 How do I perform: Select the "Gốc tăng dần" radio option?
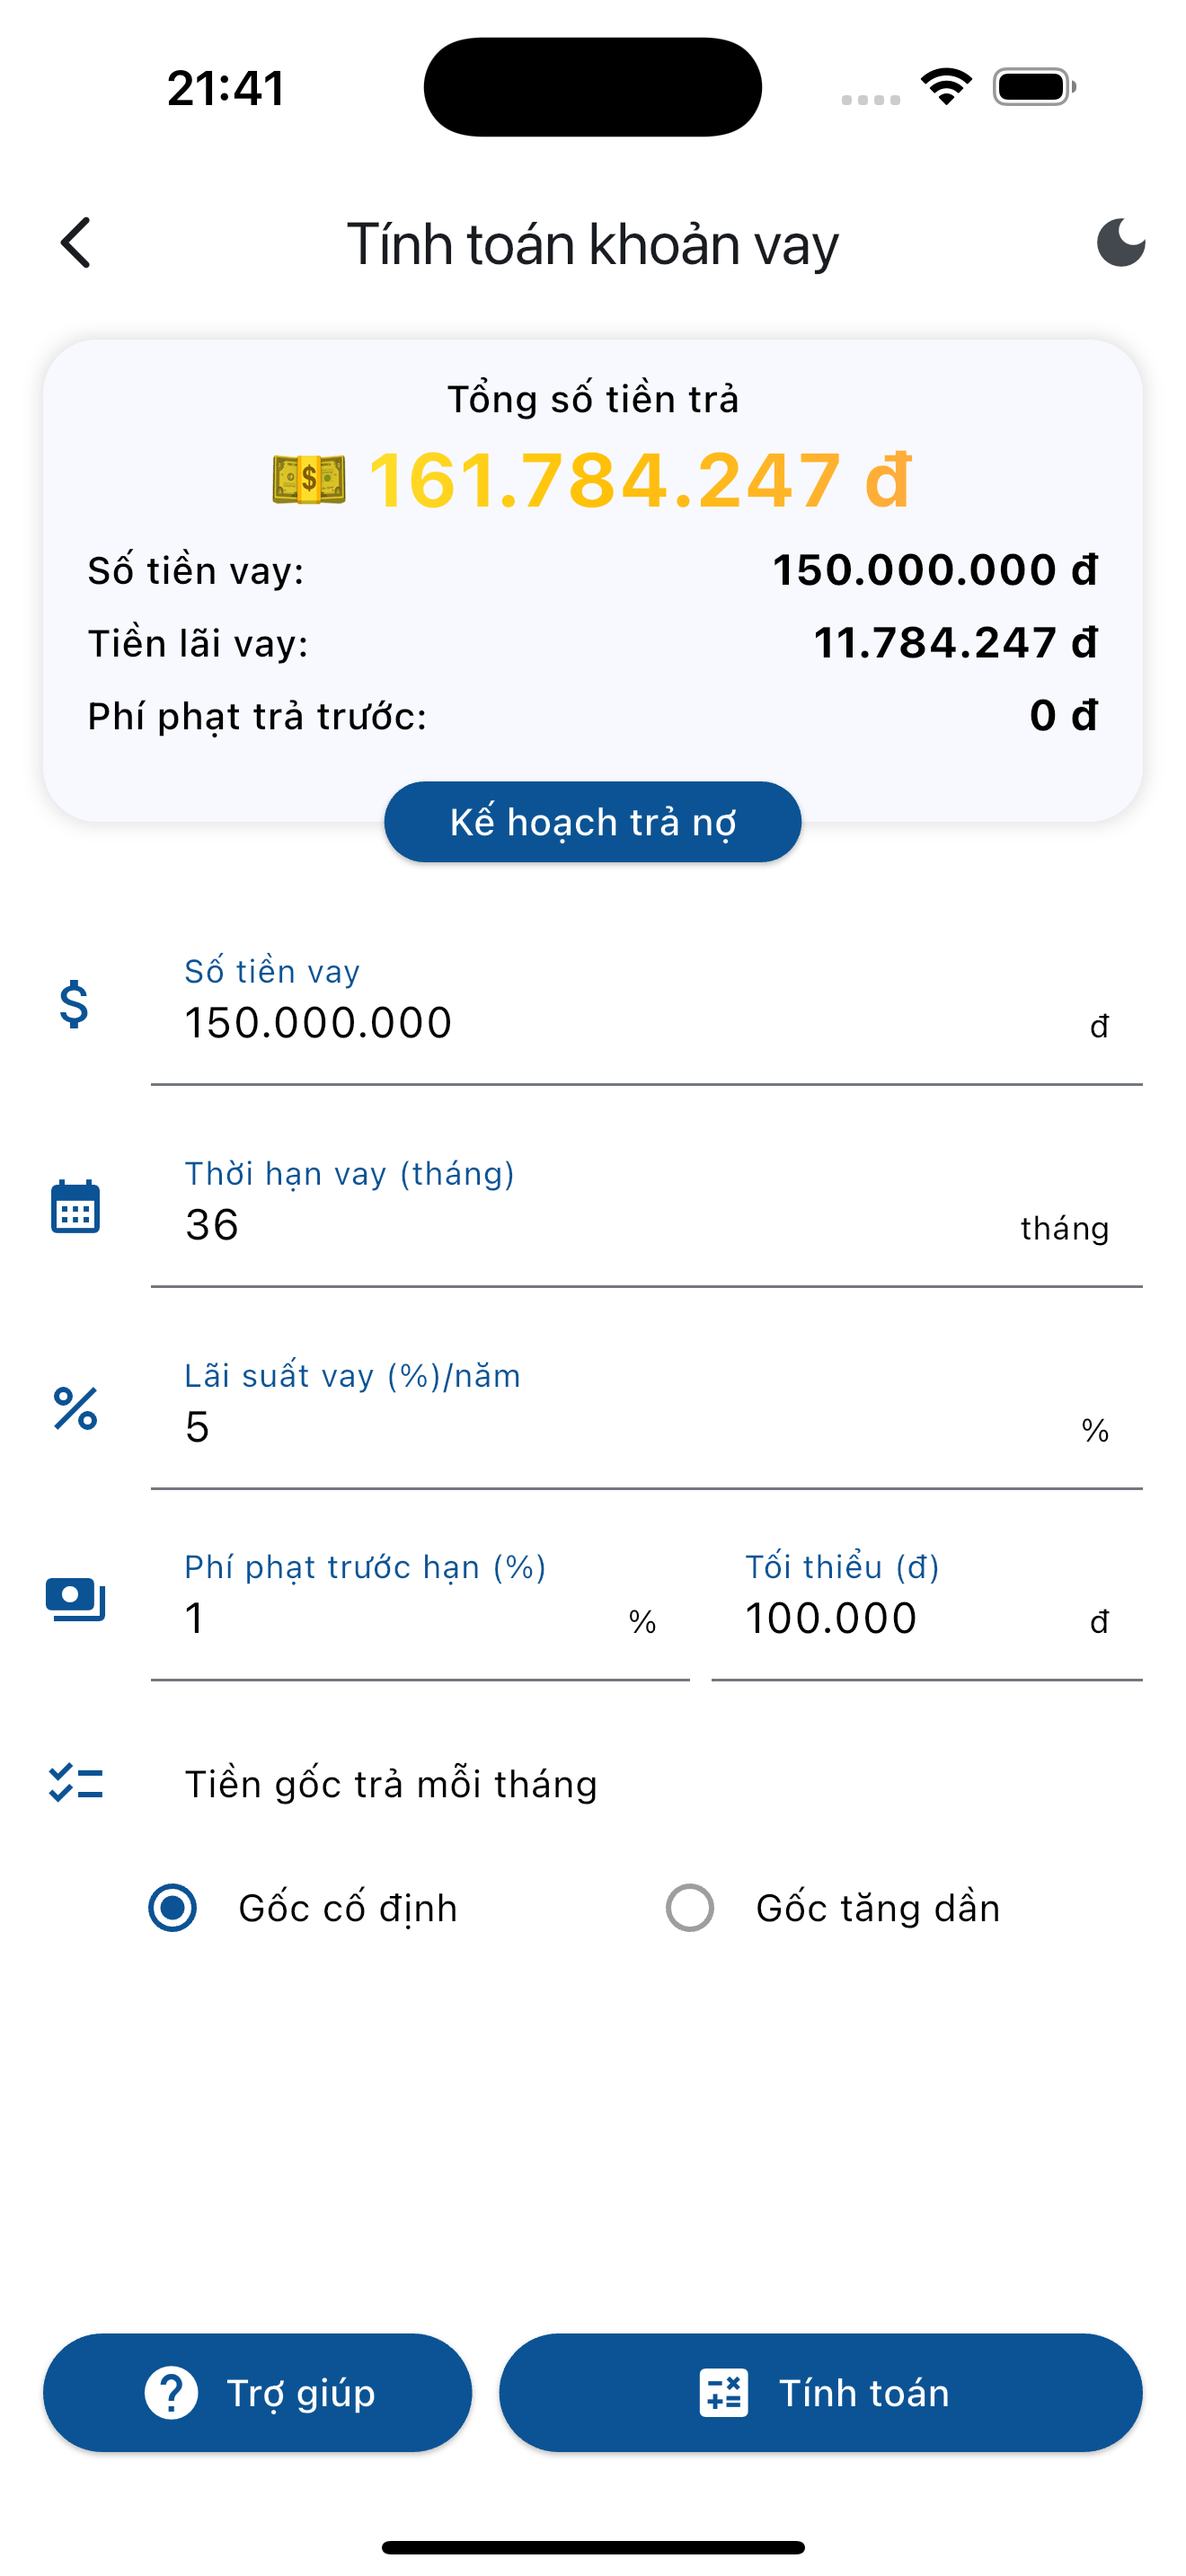[690, 1908]
